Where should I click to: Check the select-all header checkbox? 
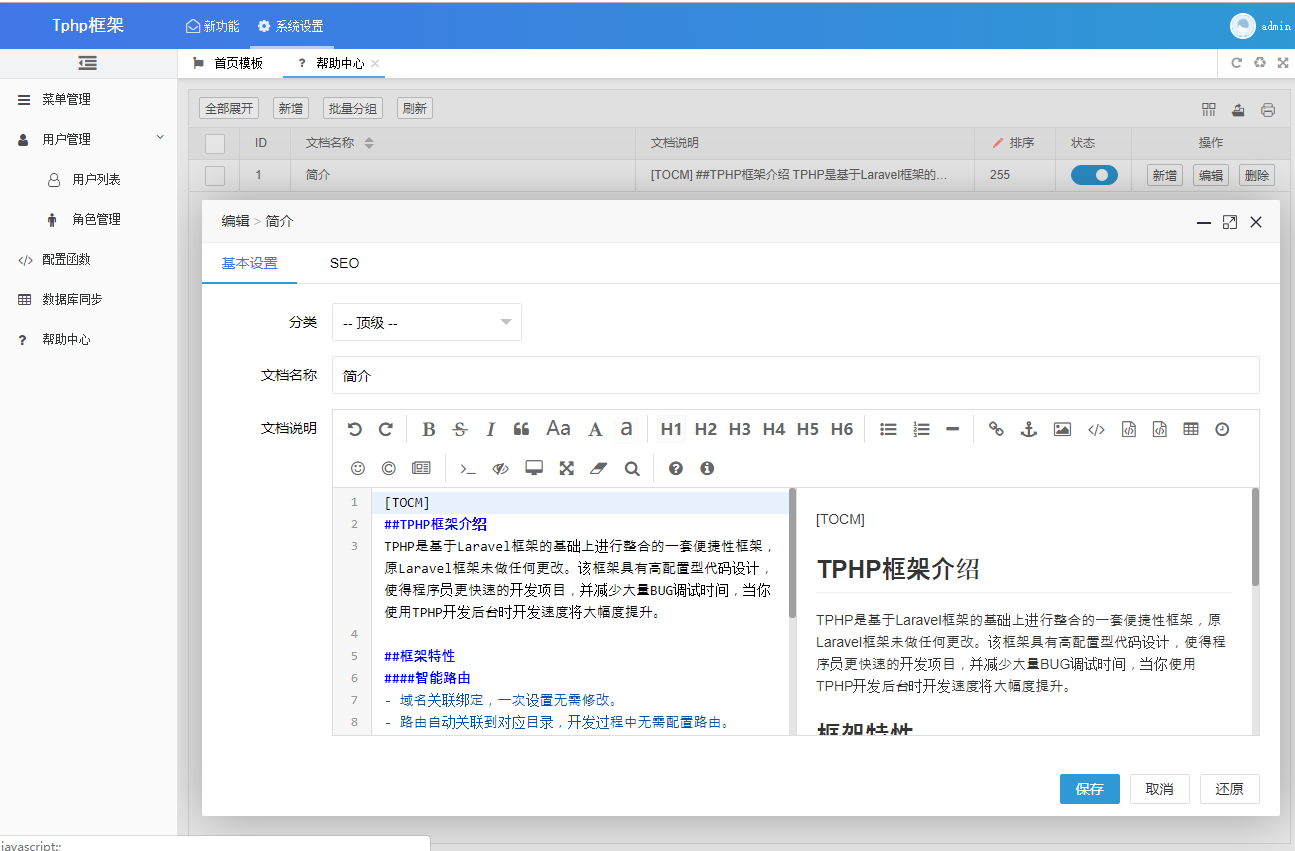[x=215, y=143]
